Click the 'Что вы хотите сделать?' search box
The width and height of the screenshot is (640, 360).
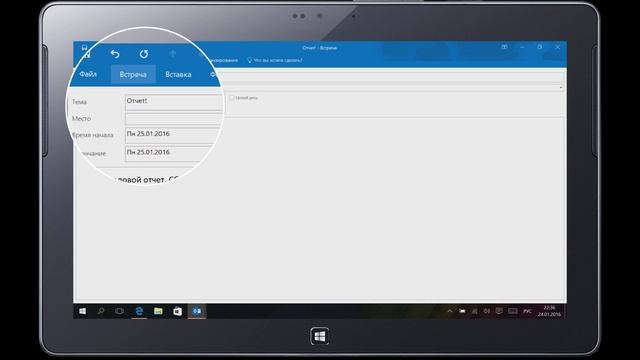(275, 60)
